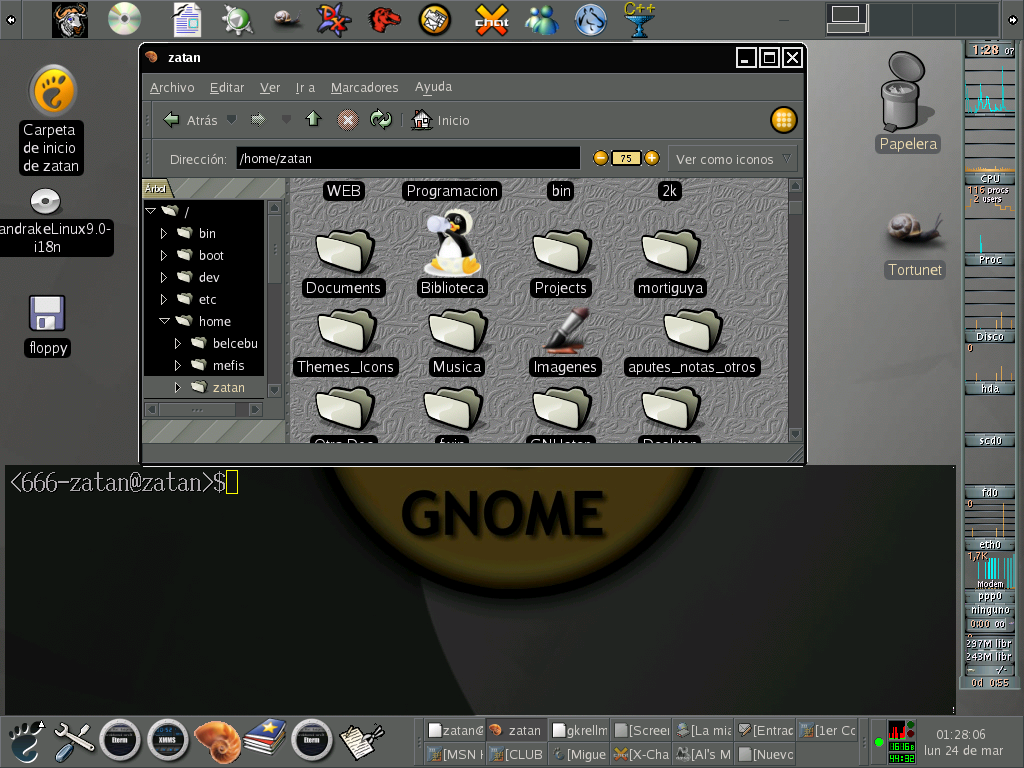
Task: Open the forward history dropdown arrow
Action: click(286, 120)
